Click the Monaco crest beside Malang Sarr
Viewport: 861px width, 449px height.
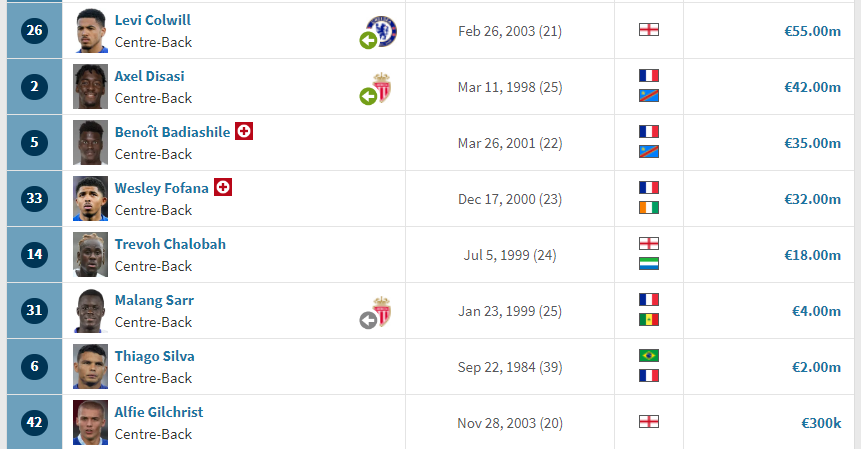click(x=382, y=311)
